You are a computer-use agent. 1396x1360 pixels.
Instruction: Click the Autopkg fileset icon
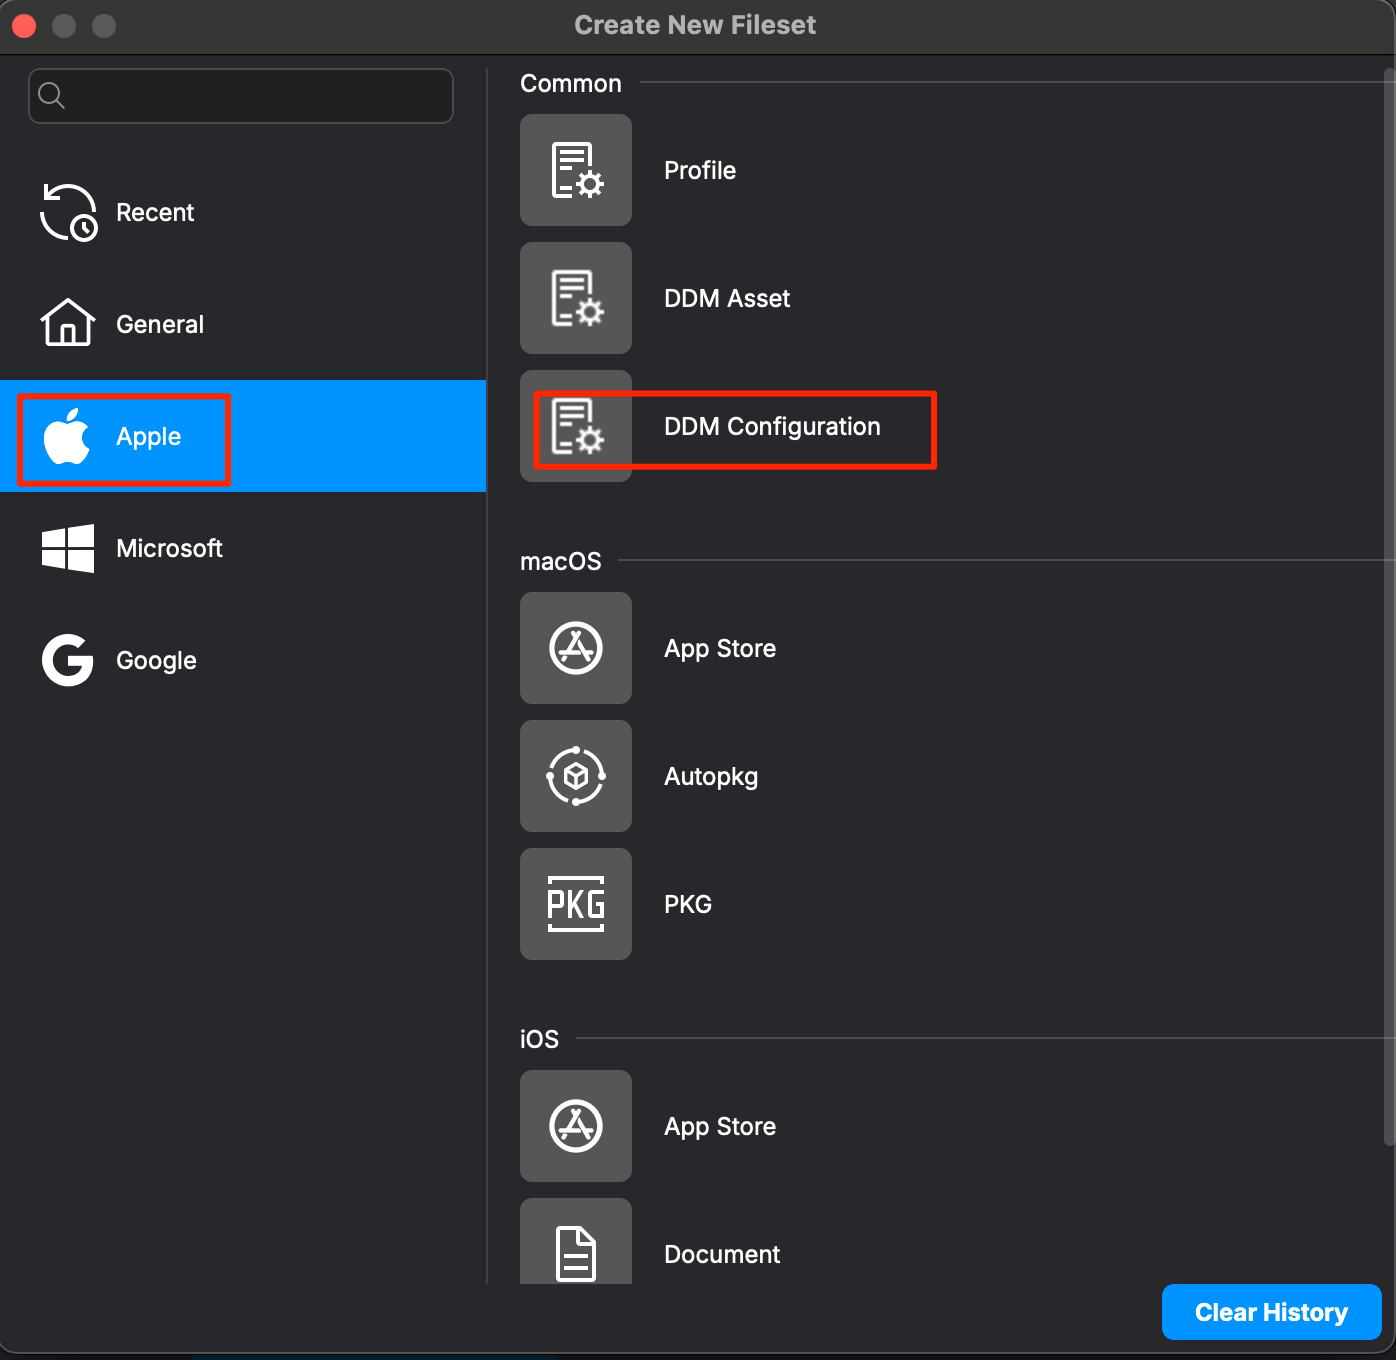(x=576, y=776)
